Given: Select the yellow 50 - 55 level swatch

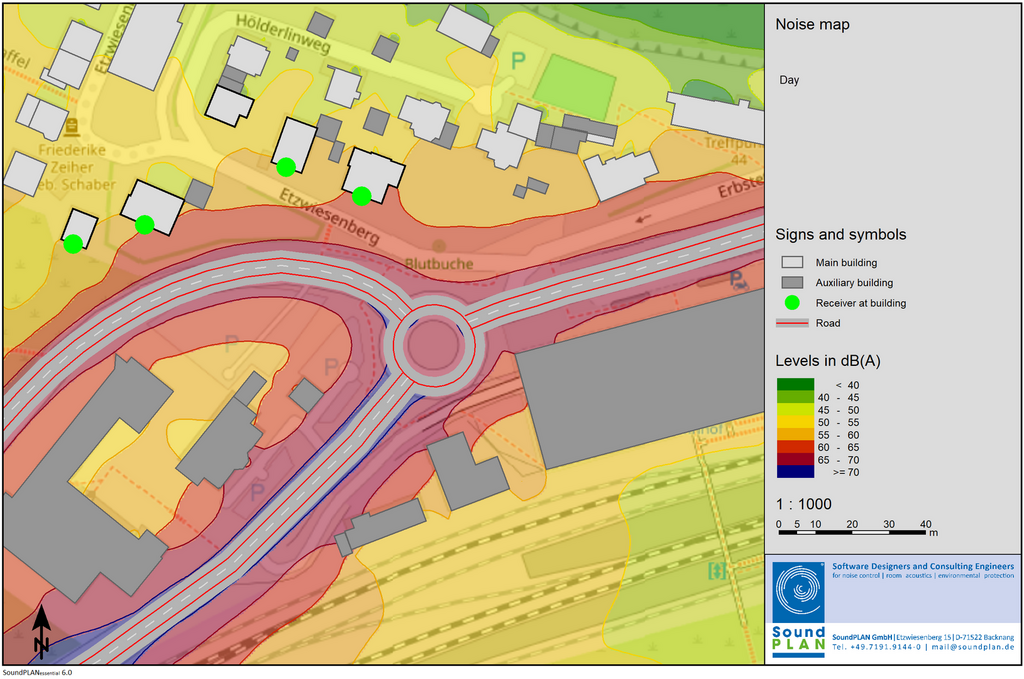Looking at the screenshot, I should click(797, 422).
